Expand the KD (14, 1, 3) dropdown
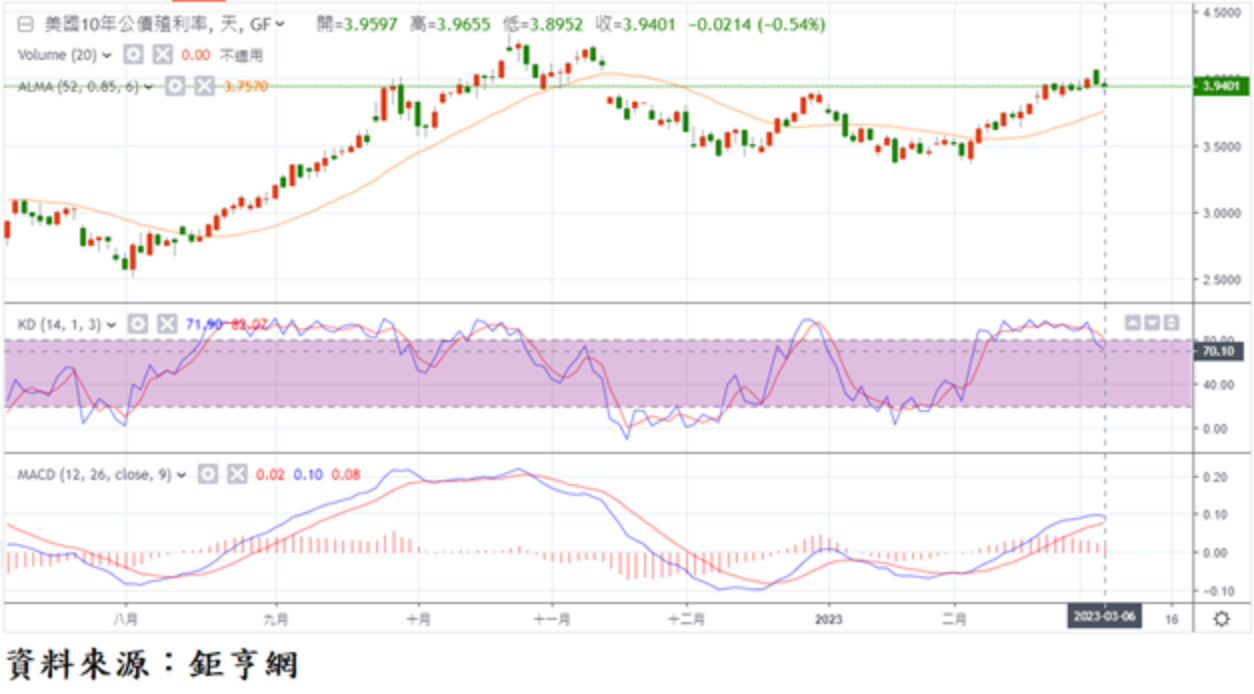Viewport: 1254px width, 694px height. coord(111,324)
